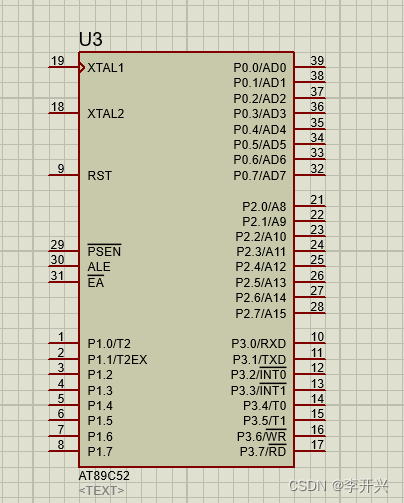Select the P2.3/A11 pin label

coord(261,252)
